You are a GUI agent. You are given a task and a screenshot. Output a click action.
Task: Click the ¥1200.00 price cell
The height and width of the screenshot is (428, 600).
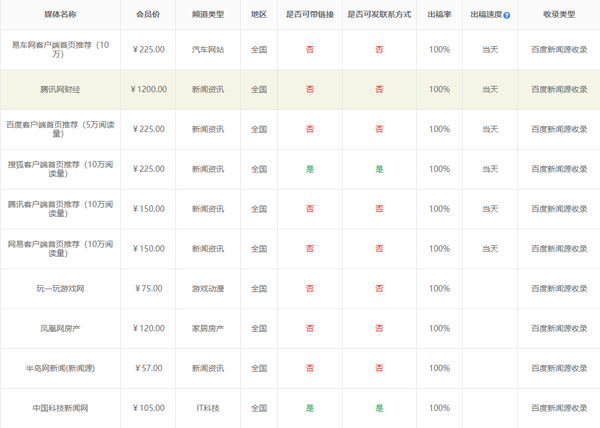(x=148, y=89)
